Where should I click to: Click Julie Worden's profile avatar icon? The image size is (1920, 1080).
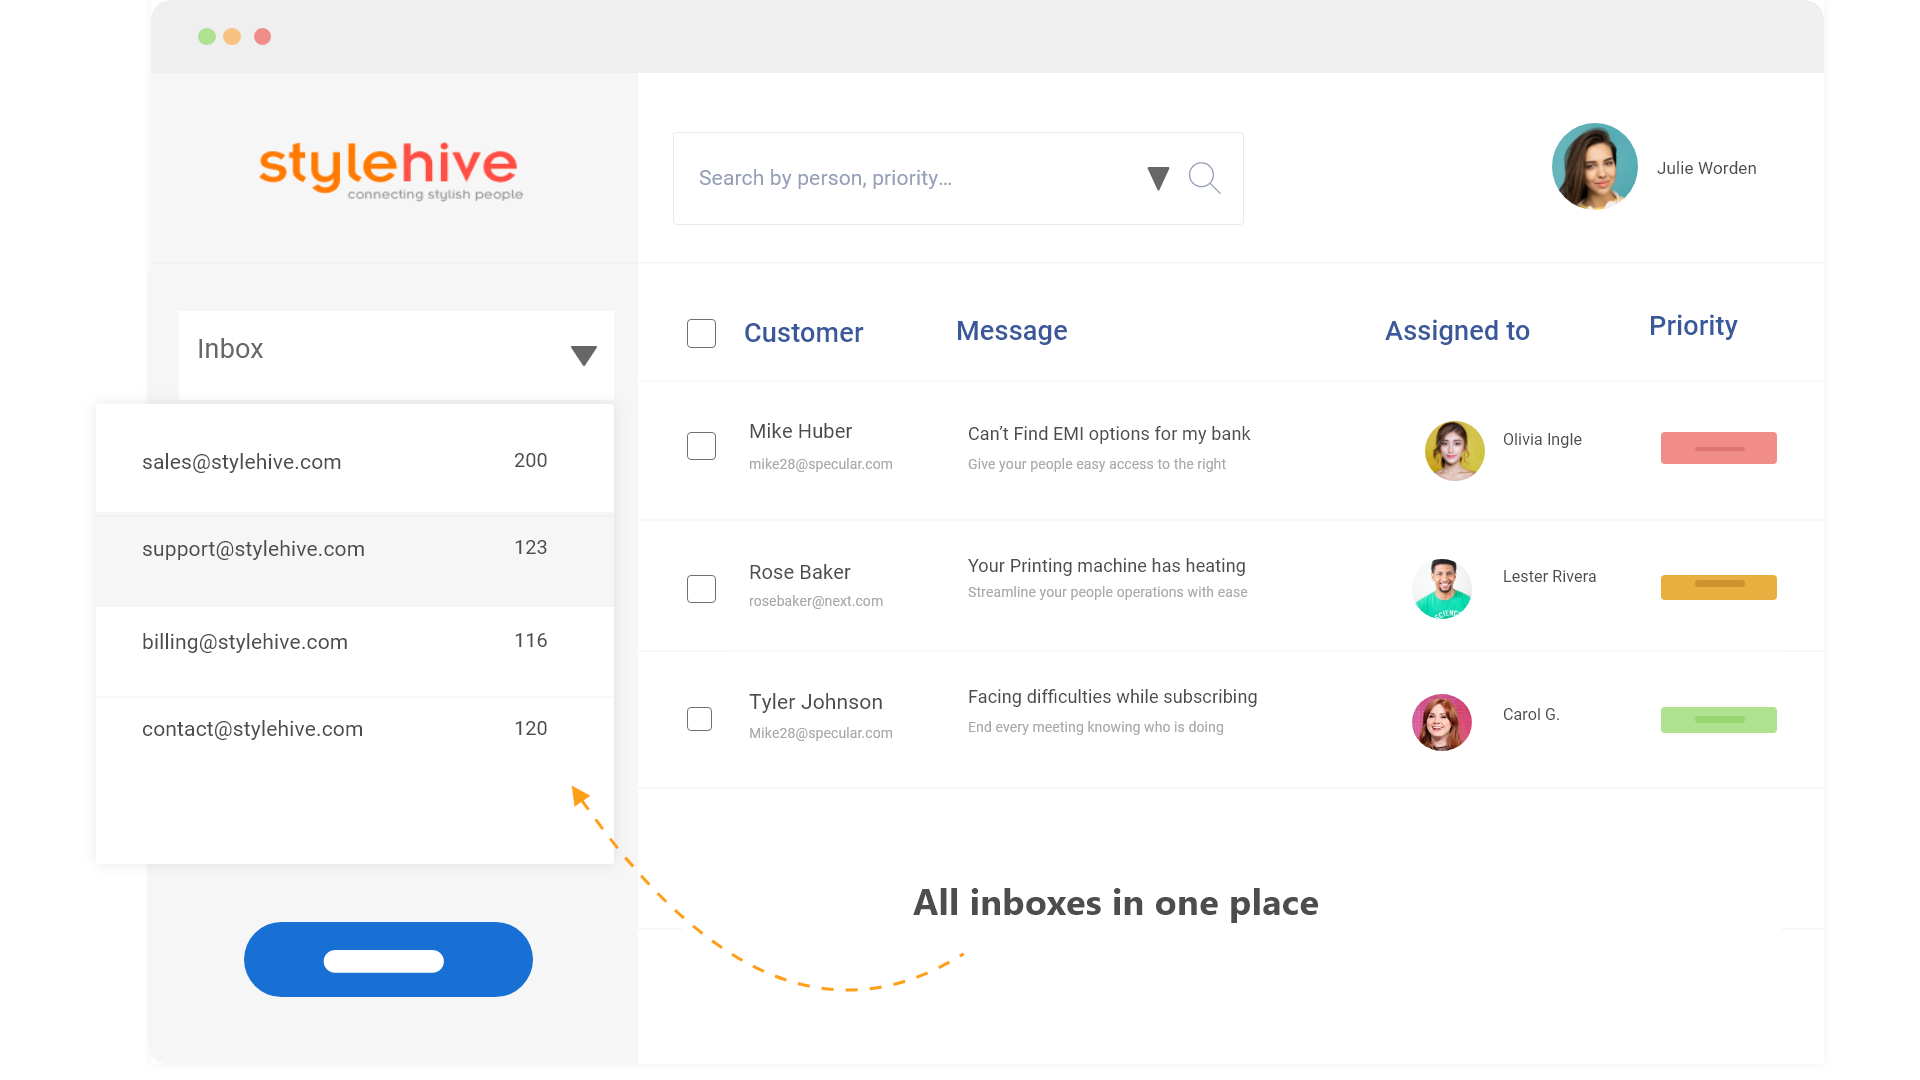click(1594, 169)
